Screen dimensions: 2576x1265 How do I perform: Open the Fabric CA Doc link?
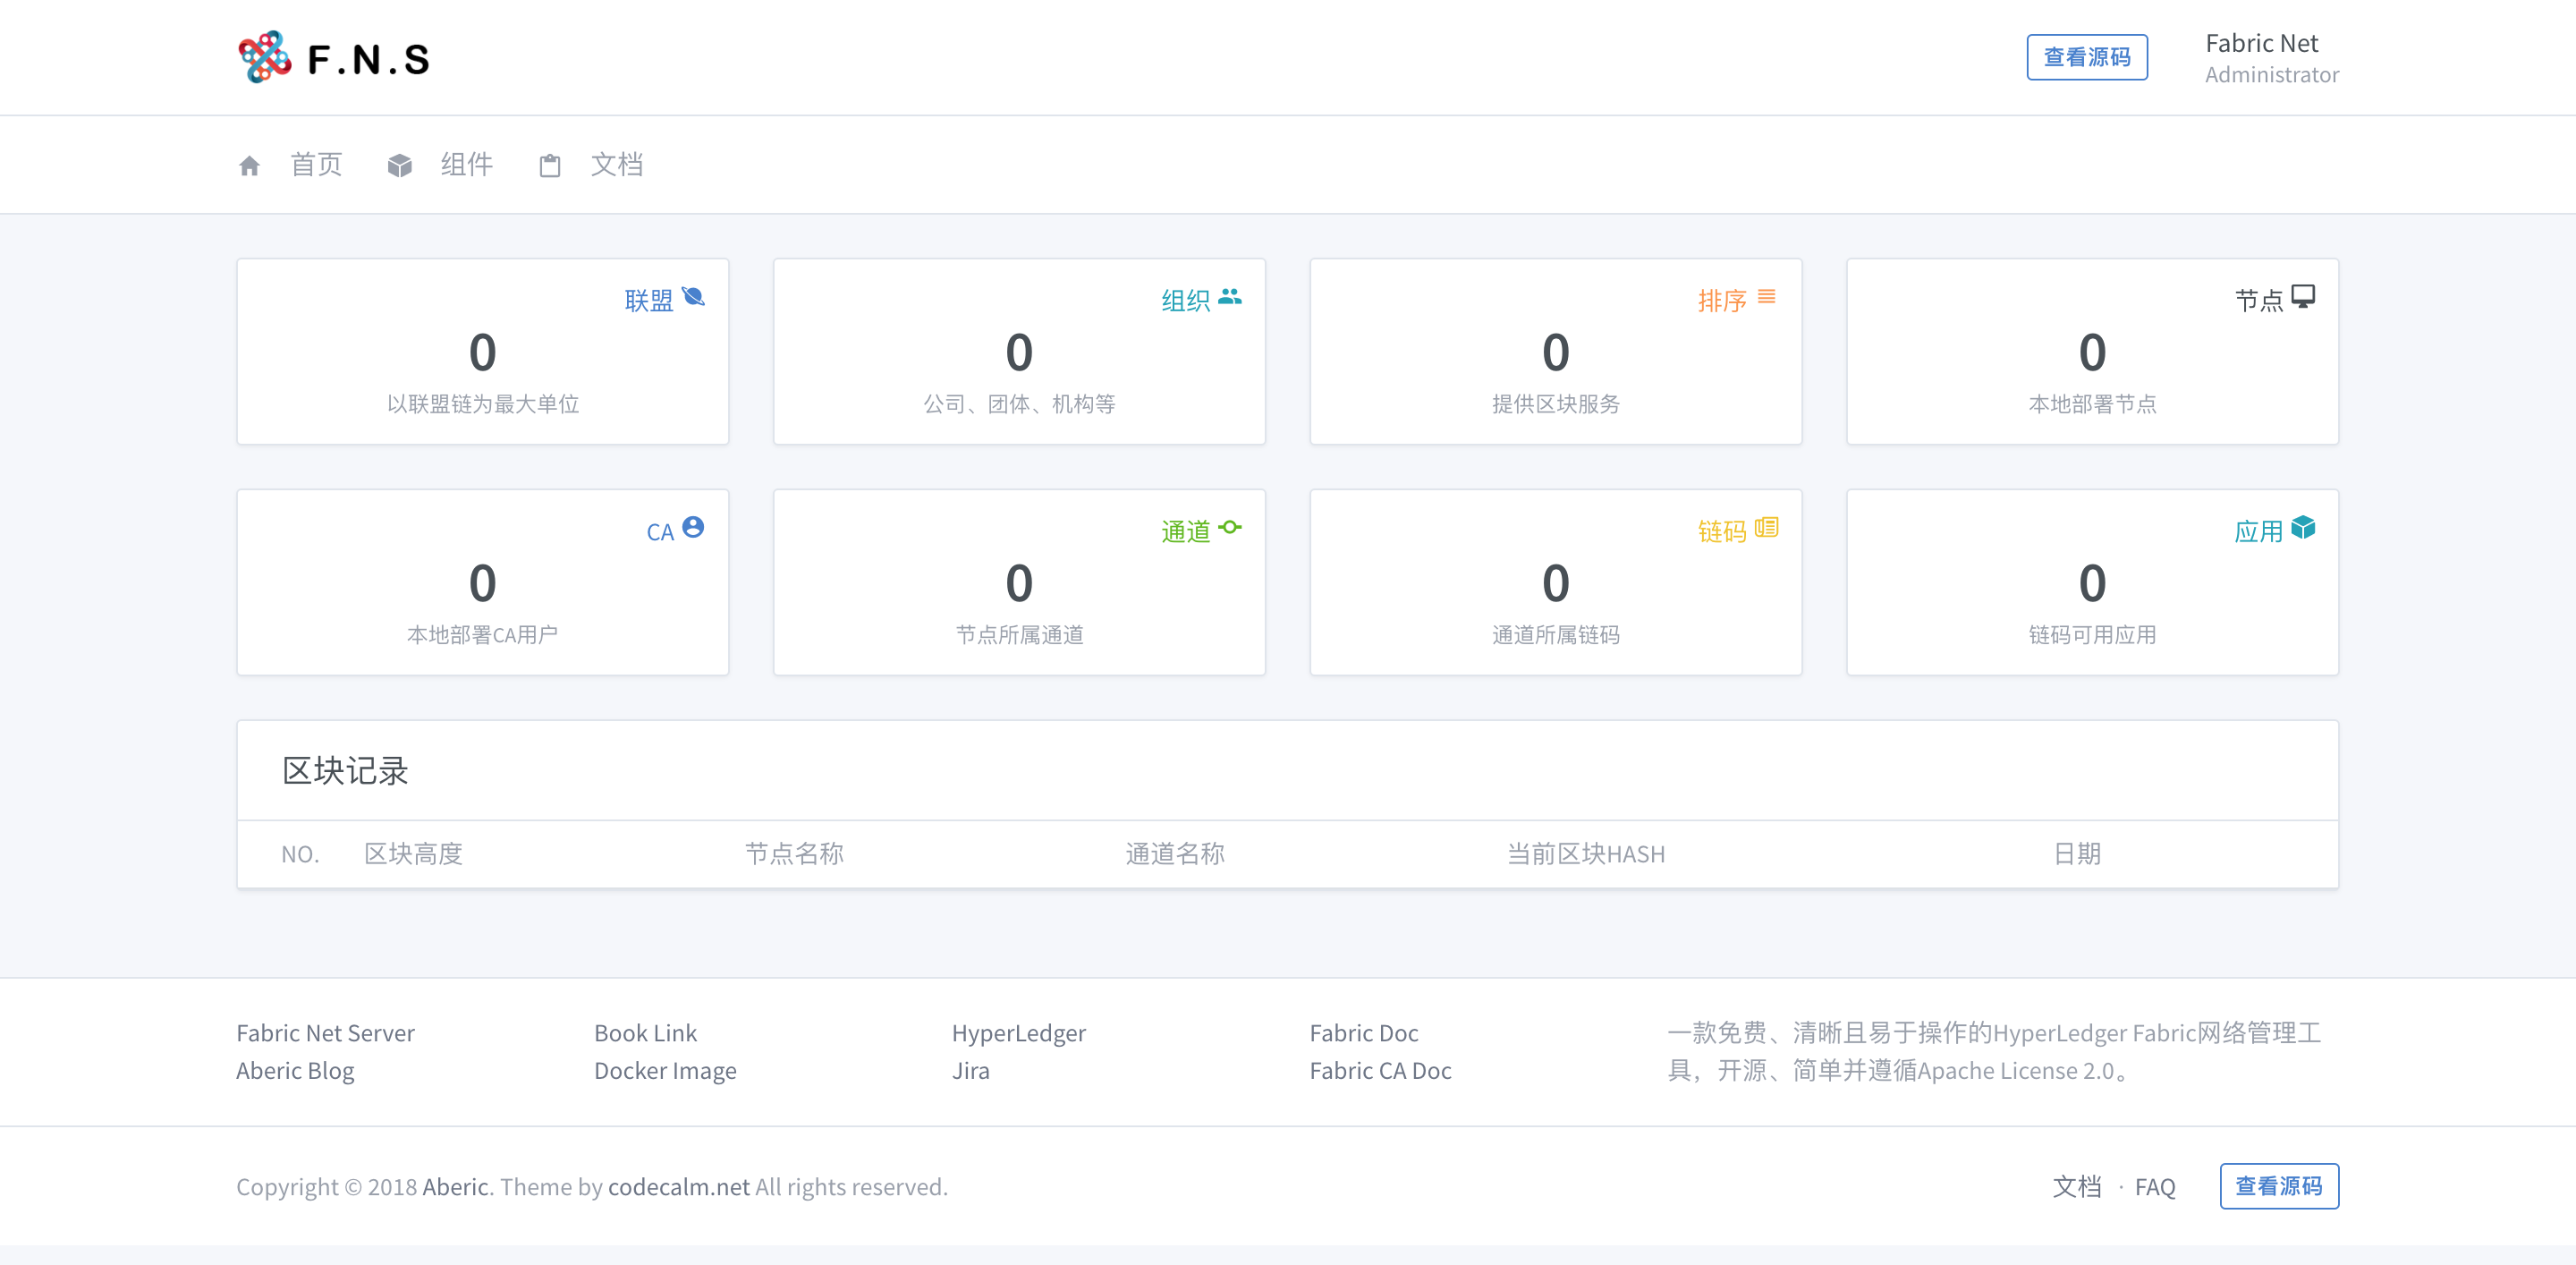[1380, 1071]
